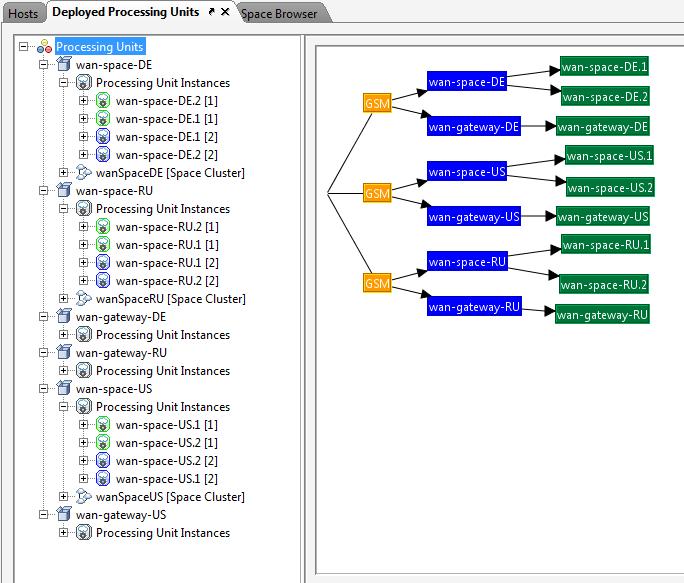The width and height of the screenshot is (684, 583).
Task: Click the orange GSM node linked to wan-space-DE
Action: [x=376, y=102]
